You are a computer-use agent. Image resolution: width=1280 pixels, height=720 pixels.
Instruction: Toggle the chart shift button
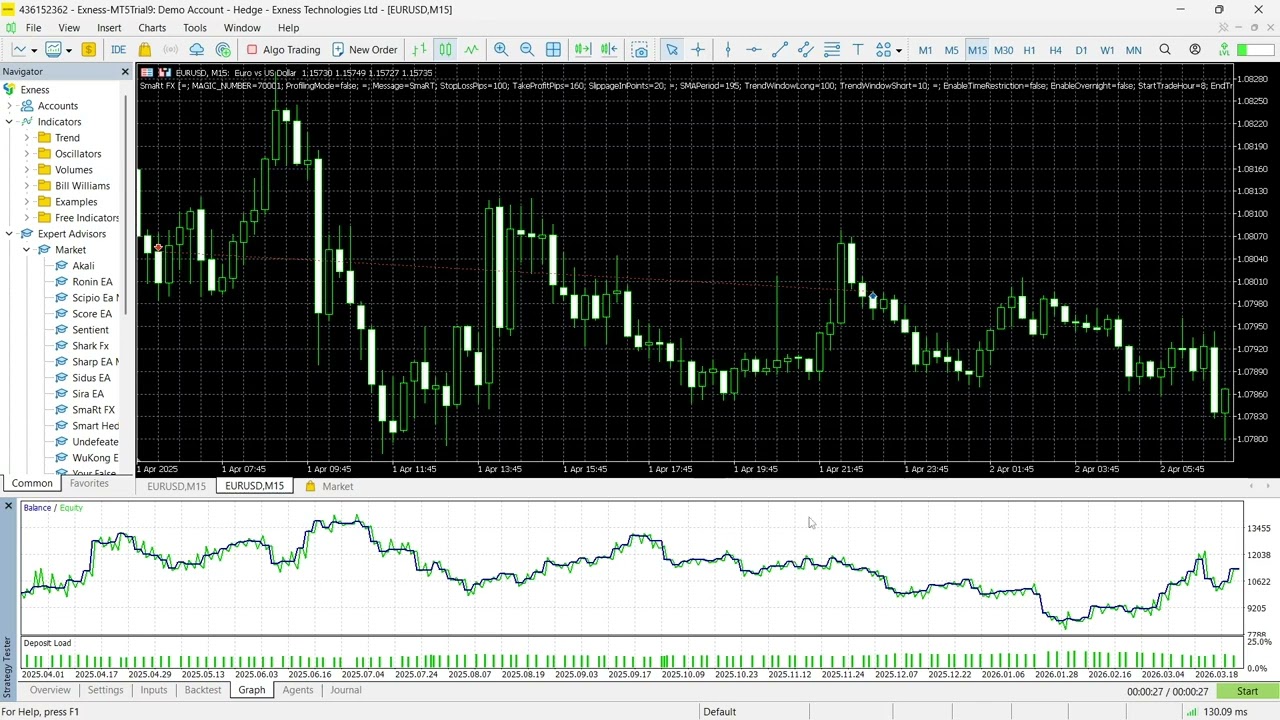click(609, 50)
